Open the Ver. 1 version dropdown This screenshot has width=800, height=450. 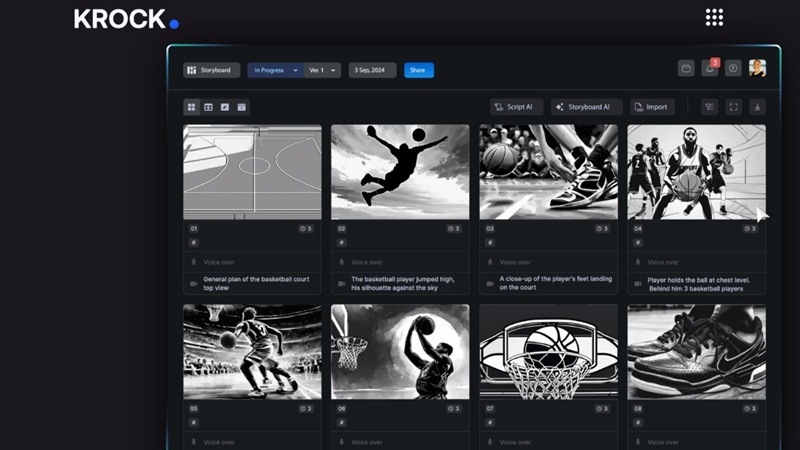coord(322,70)
